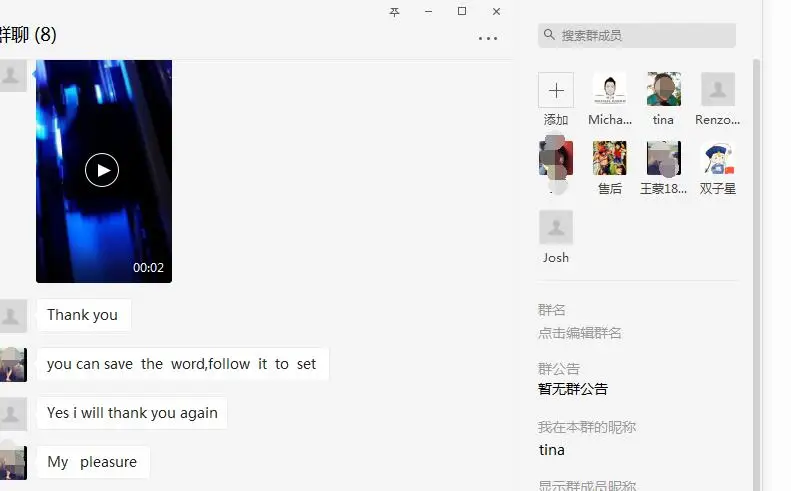This screenshot has height=491, width=791.
Task: Click the "Thank you" message bubble
Action: (84, 315)
